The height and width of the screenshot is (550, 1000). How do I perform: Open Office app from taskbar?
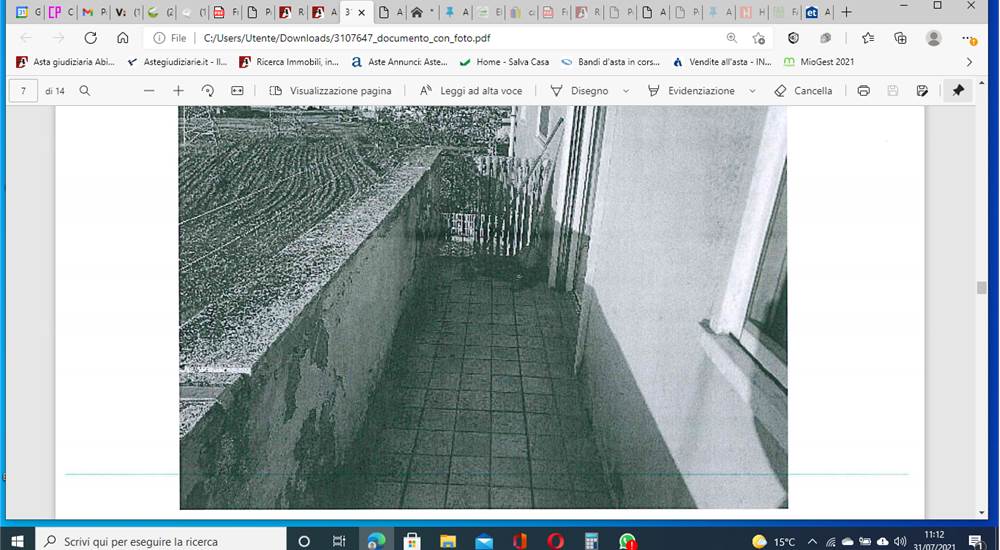coord(520,541)
